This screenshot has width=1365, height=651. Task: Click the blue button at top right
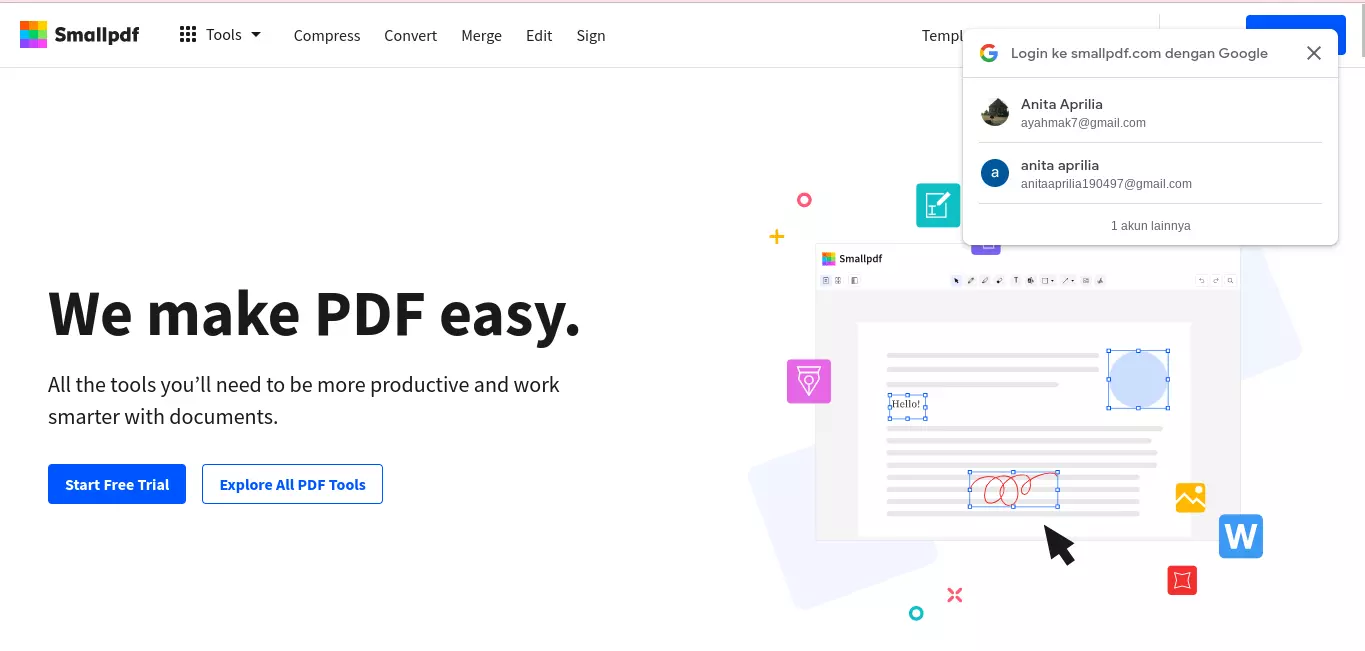[1296, 22]
